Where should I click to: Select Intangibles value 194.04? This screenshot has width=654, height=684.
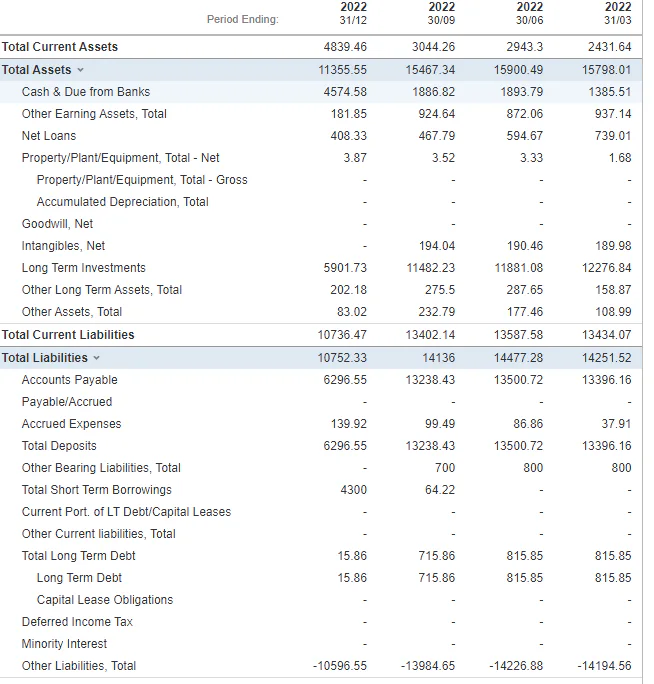point(437,246)
